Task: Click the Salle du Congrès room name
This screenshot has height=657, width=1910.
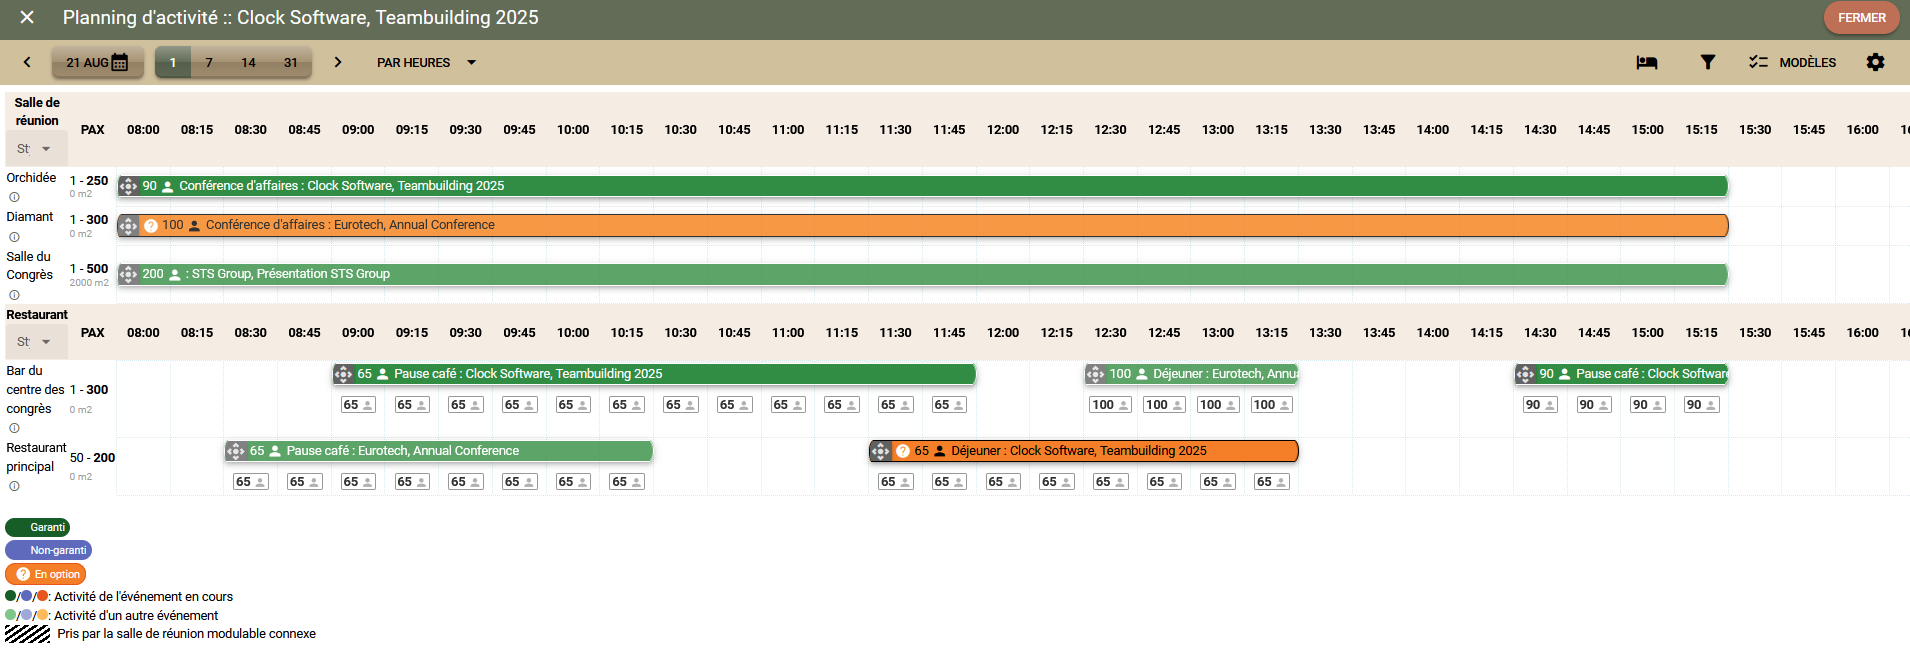Action: point(30,266)
